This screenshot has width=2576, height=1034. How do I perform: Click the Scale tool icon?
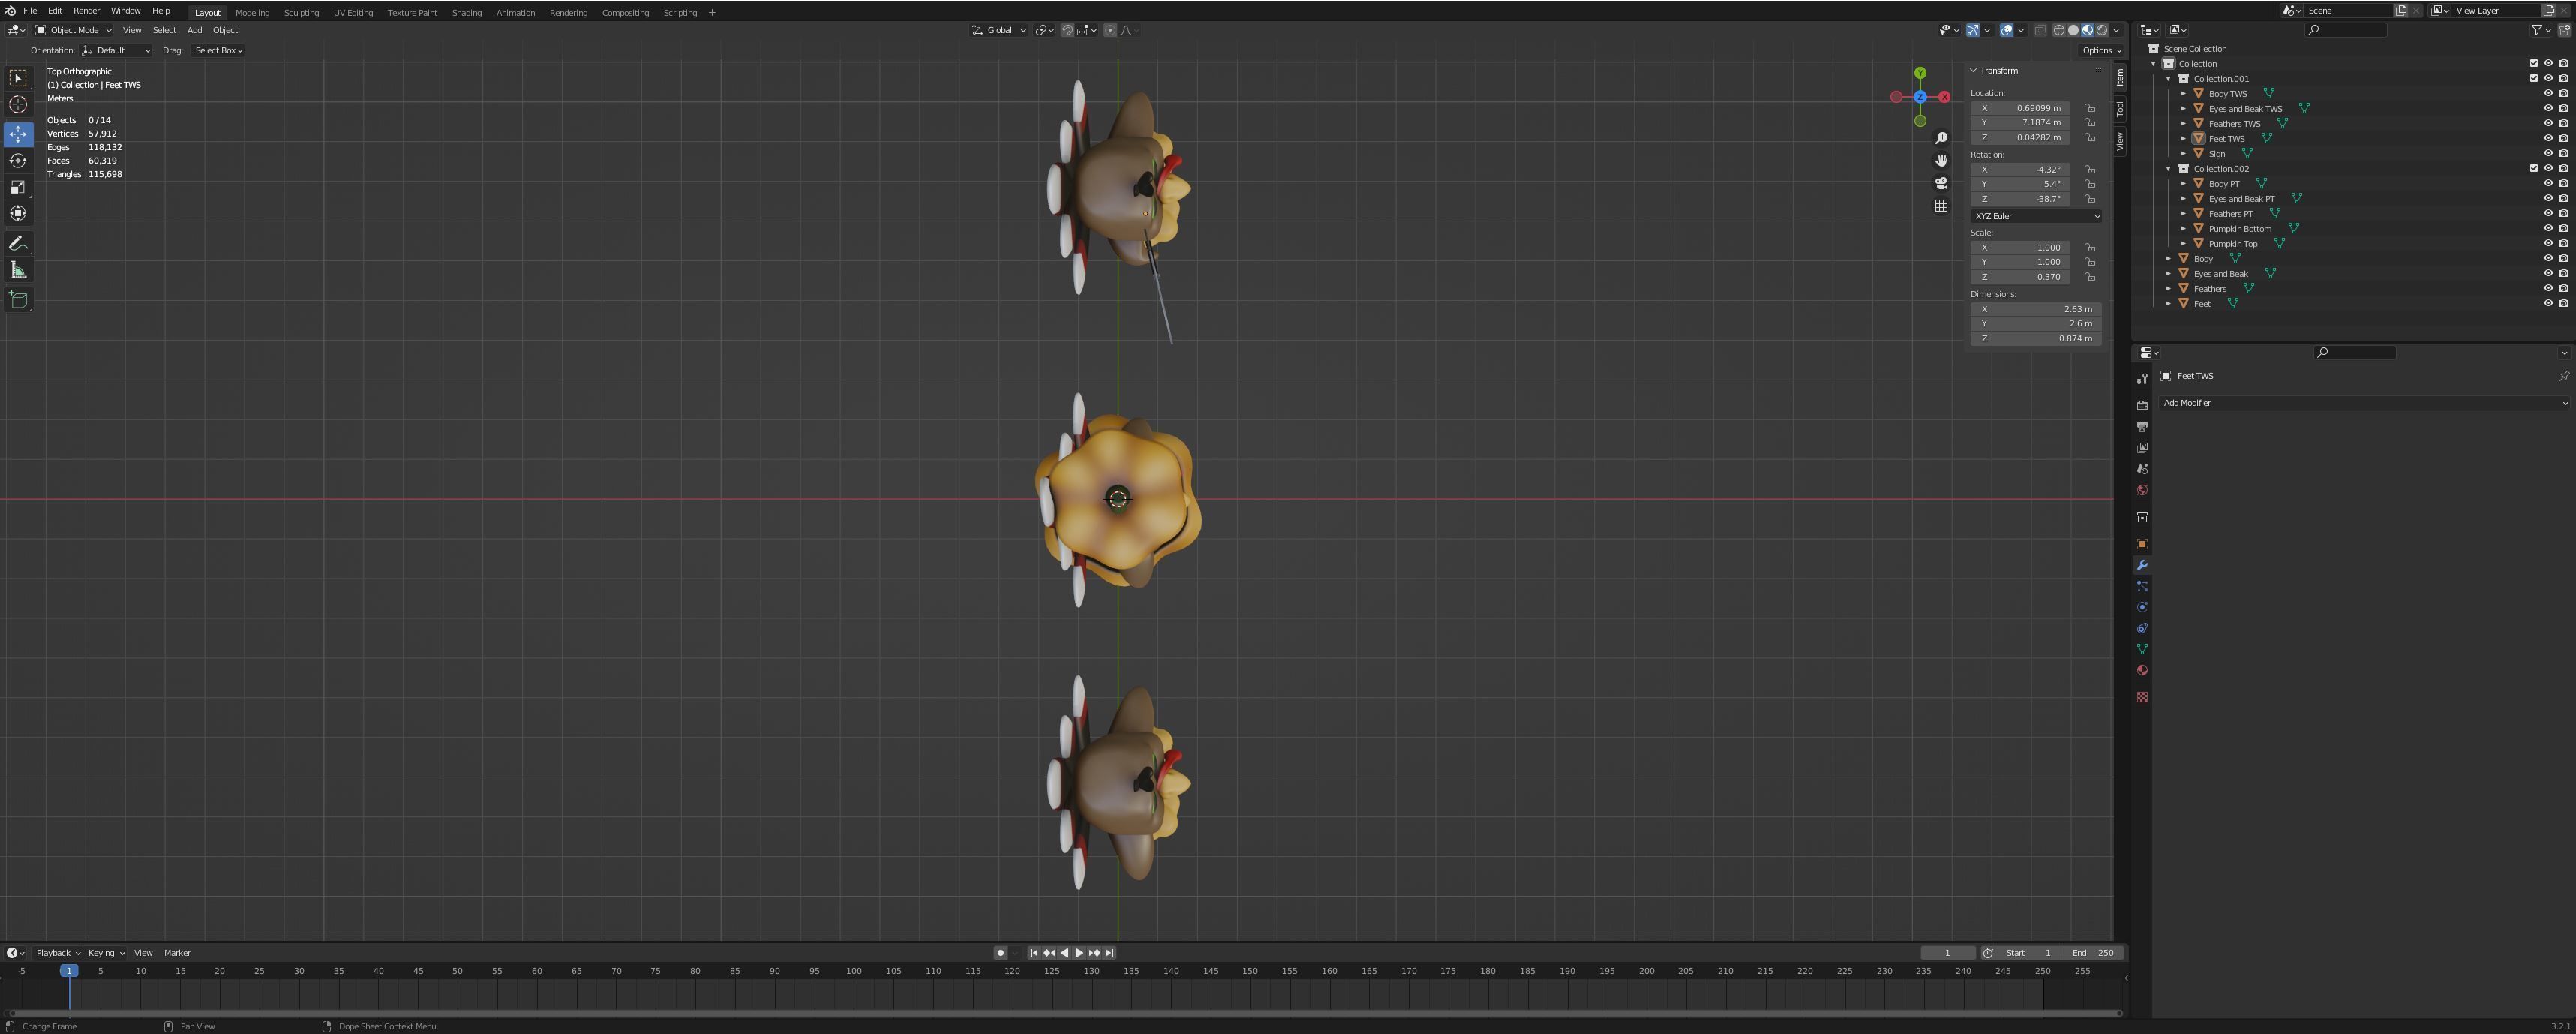point(18,187)
